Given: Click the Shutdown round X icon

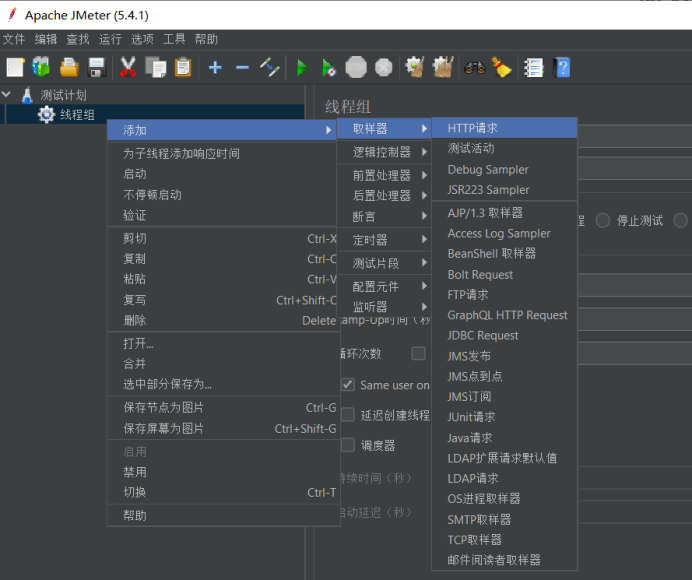Looking at the screenshot, I should click(384, 68).
